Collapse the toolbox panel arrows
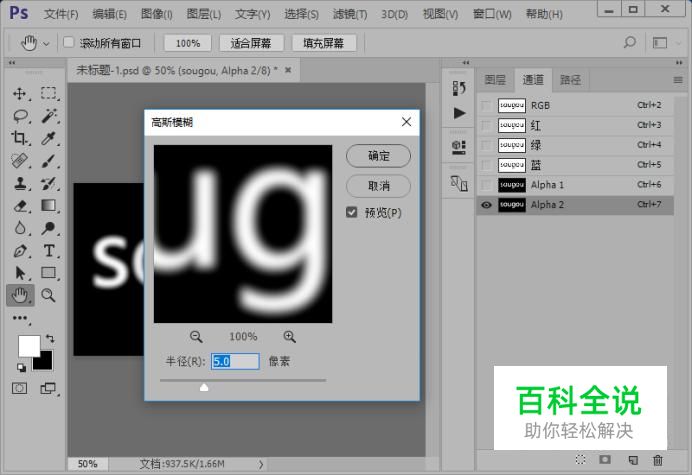Image resolution: width=692 pixels, height=475 pixels. coord(12,63)
